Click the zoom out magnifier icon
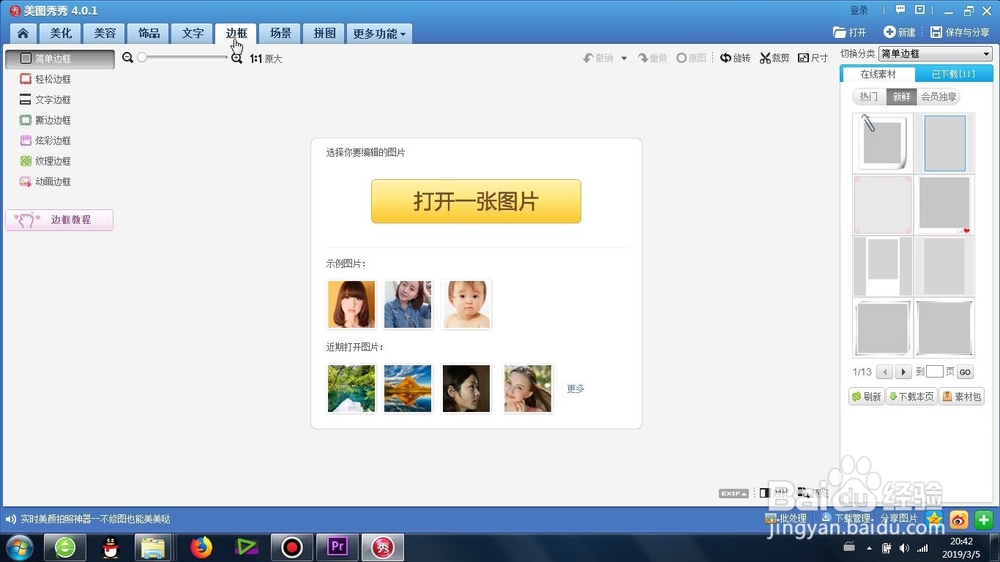The width and height of the screenshot is (1000, 562). pyautogui.click(x=128, y=57)
